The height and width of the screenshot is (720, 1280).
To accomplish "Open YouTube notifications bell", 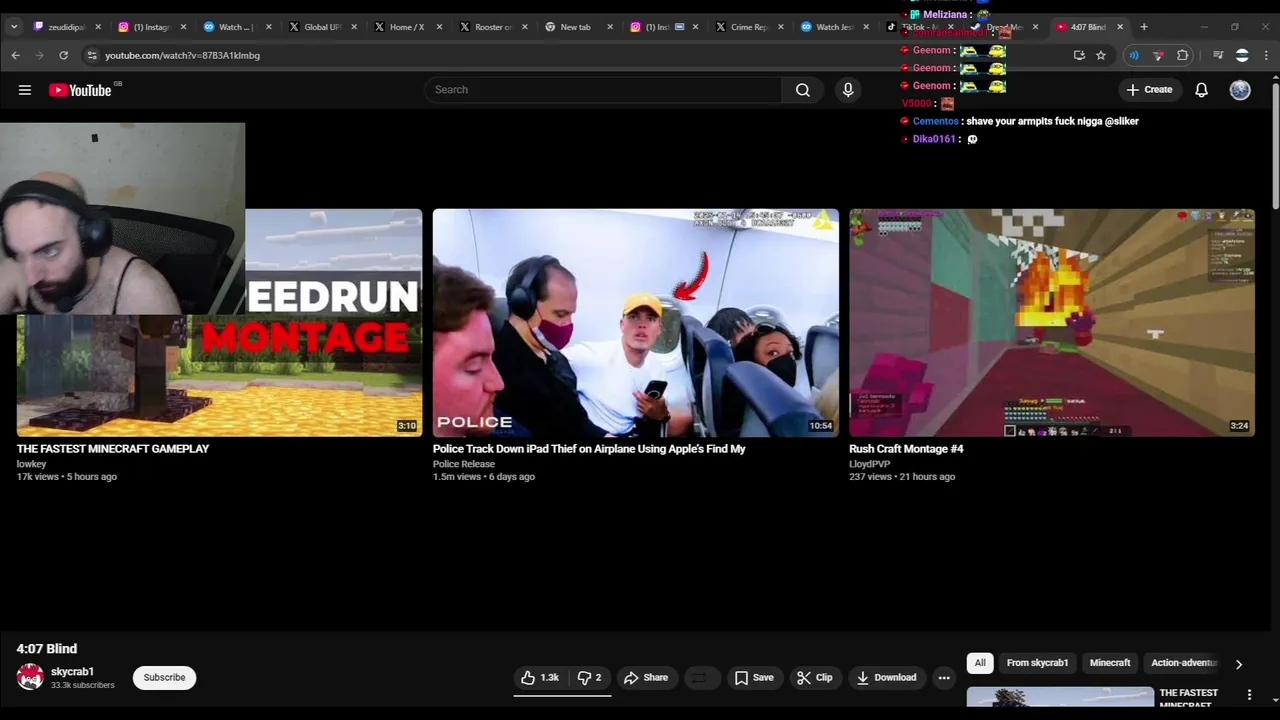I will coord(1201,90).
